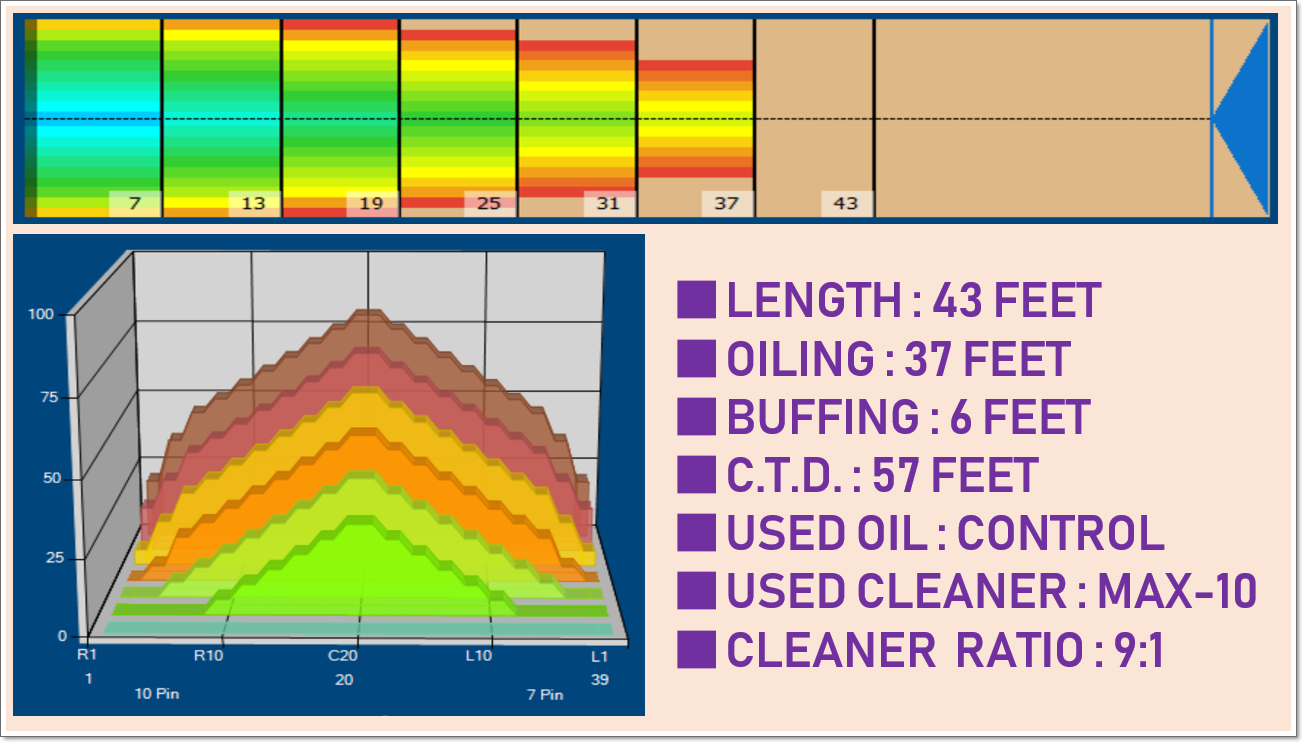This screenshot has height=743, width=1303.
Task: Click the CLEANER RATIO : 9:1 text
Action: 945,650
